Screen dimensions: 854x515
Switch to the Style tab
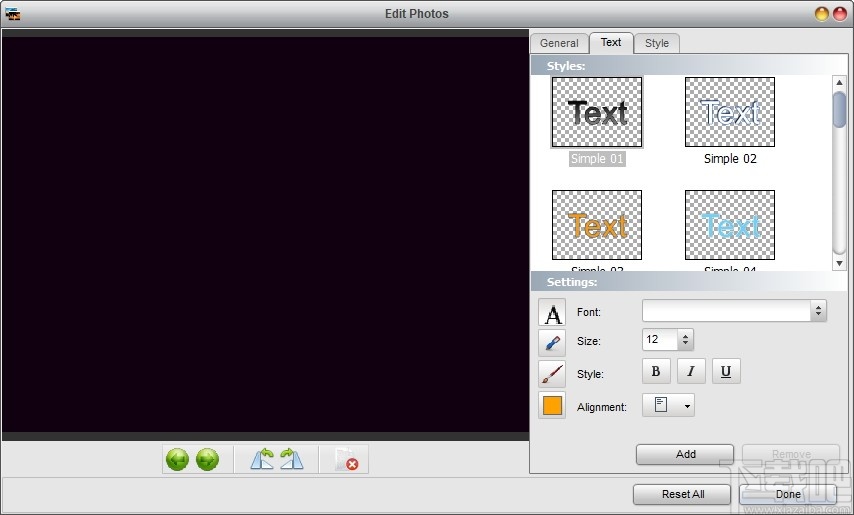[x=657, y=43]
